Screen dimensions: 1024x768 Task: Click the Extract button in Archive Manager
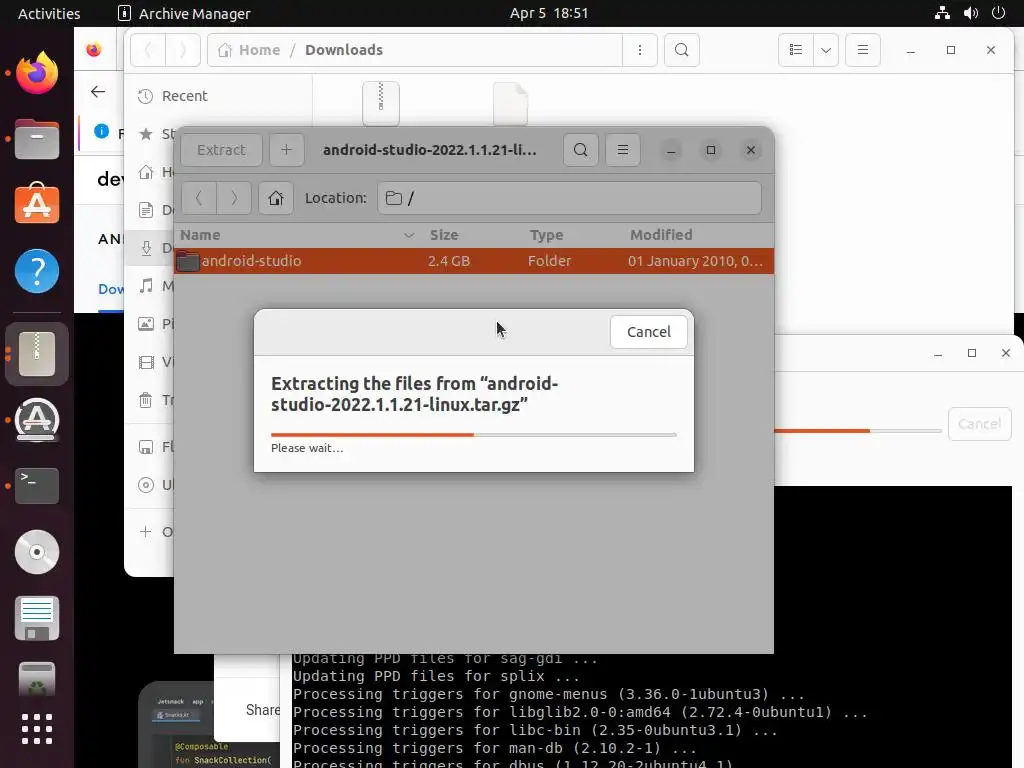pyautogui.click(x=221, y=150)
